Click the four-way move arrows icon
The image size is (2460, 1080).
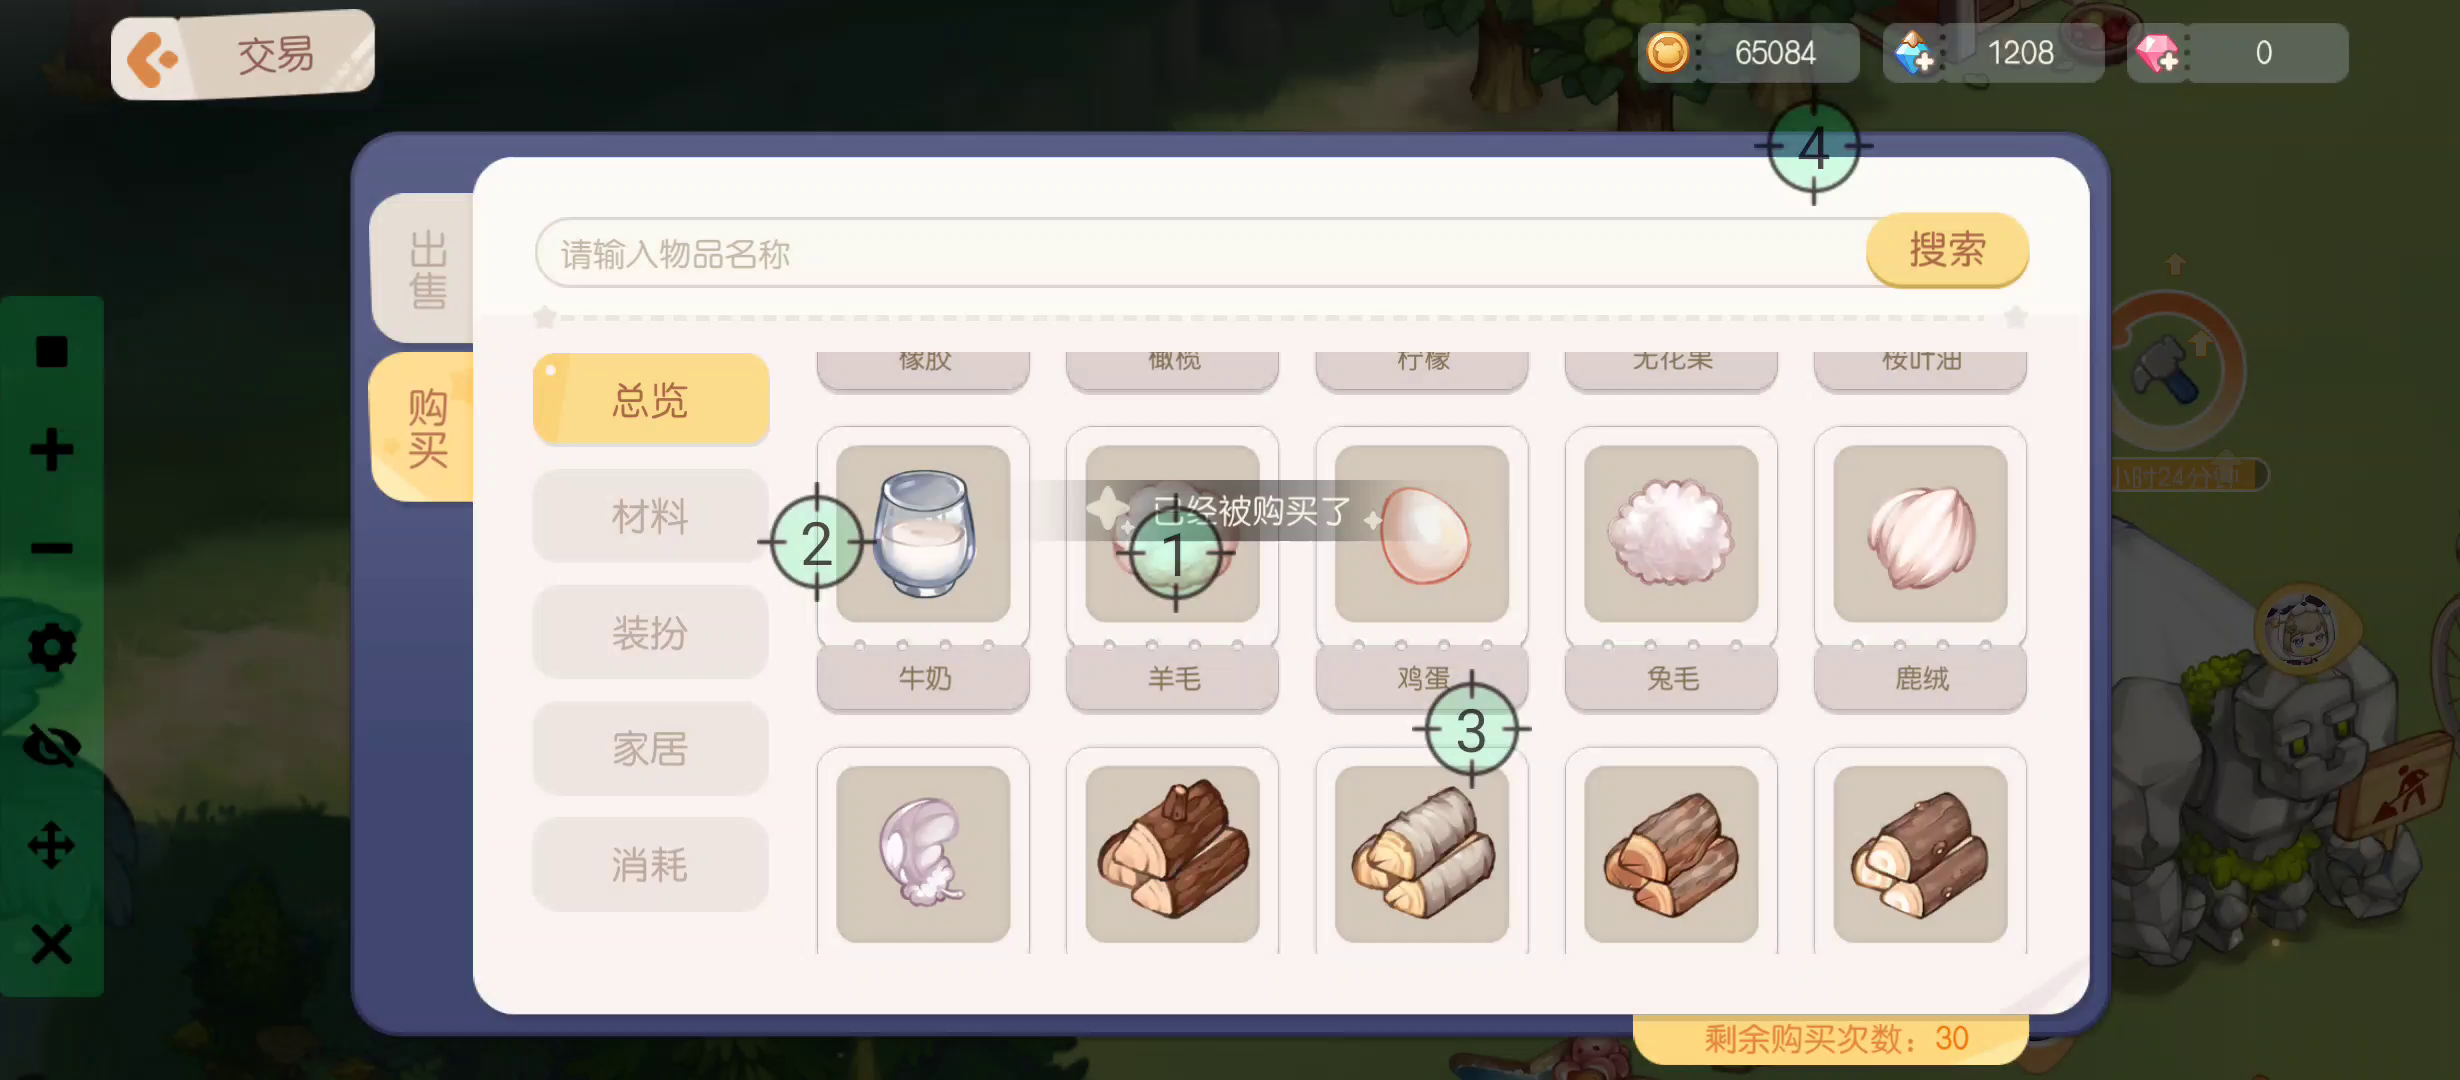[x=51, y=845]
